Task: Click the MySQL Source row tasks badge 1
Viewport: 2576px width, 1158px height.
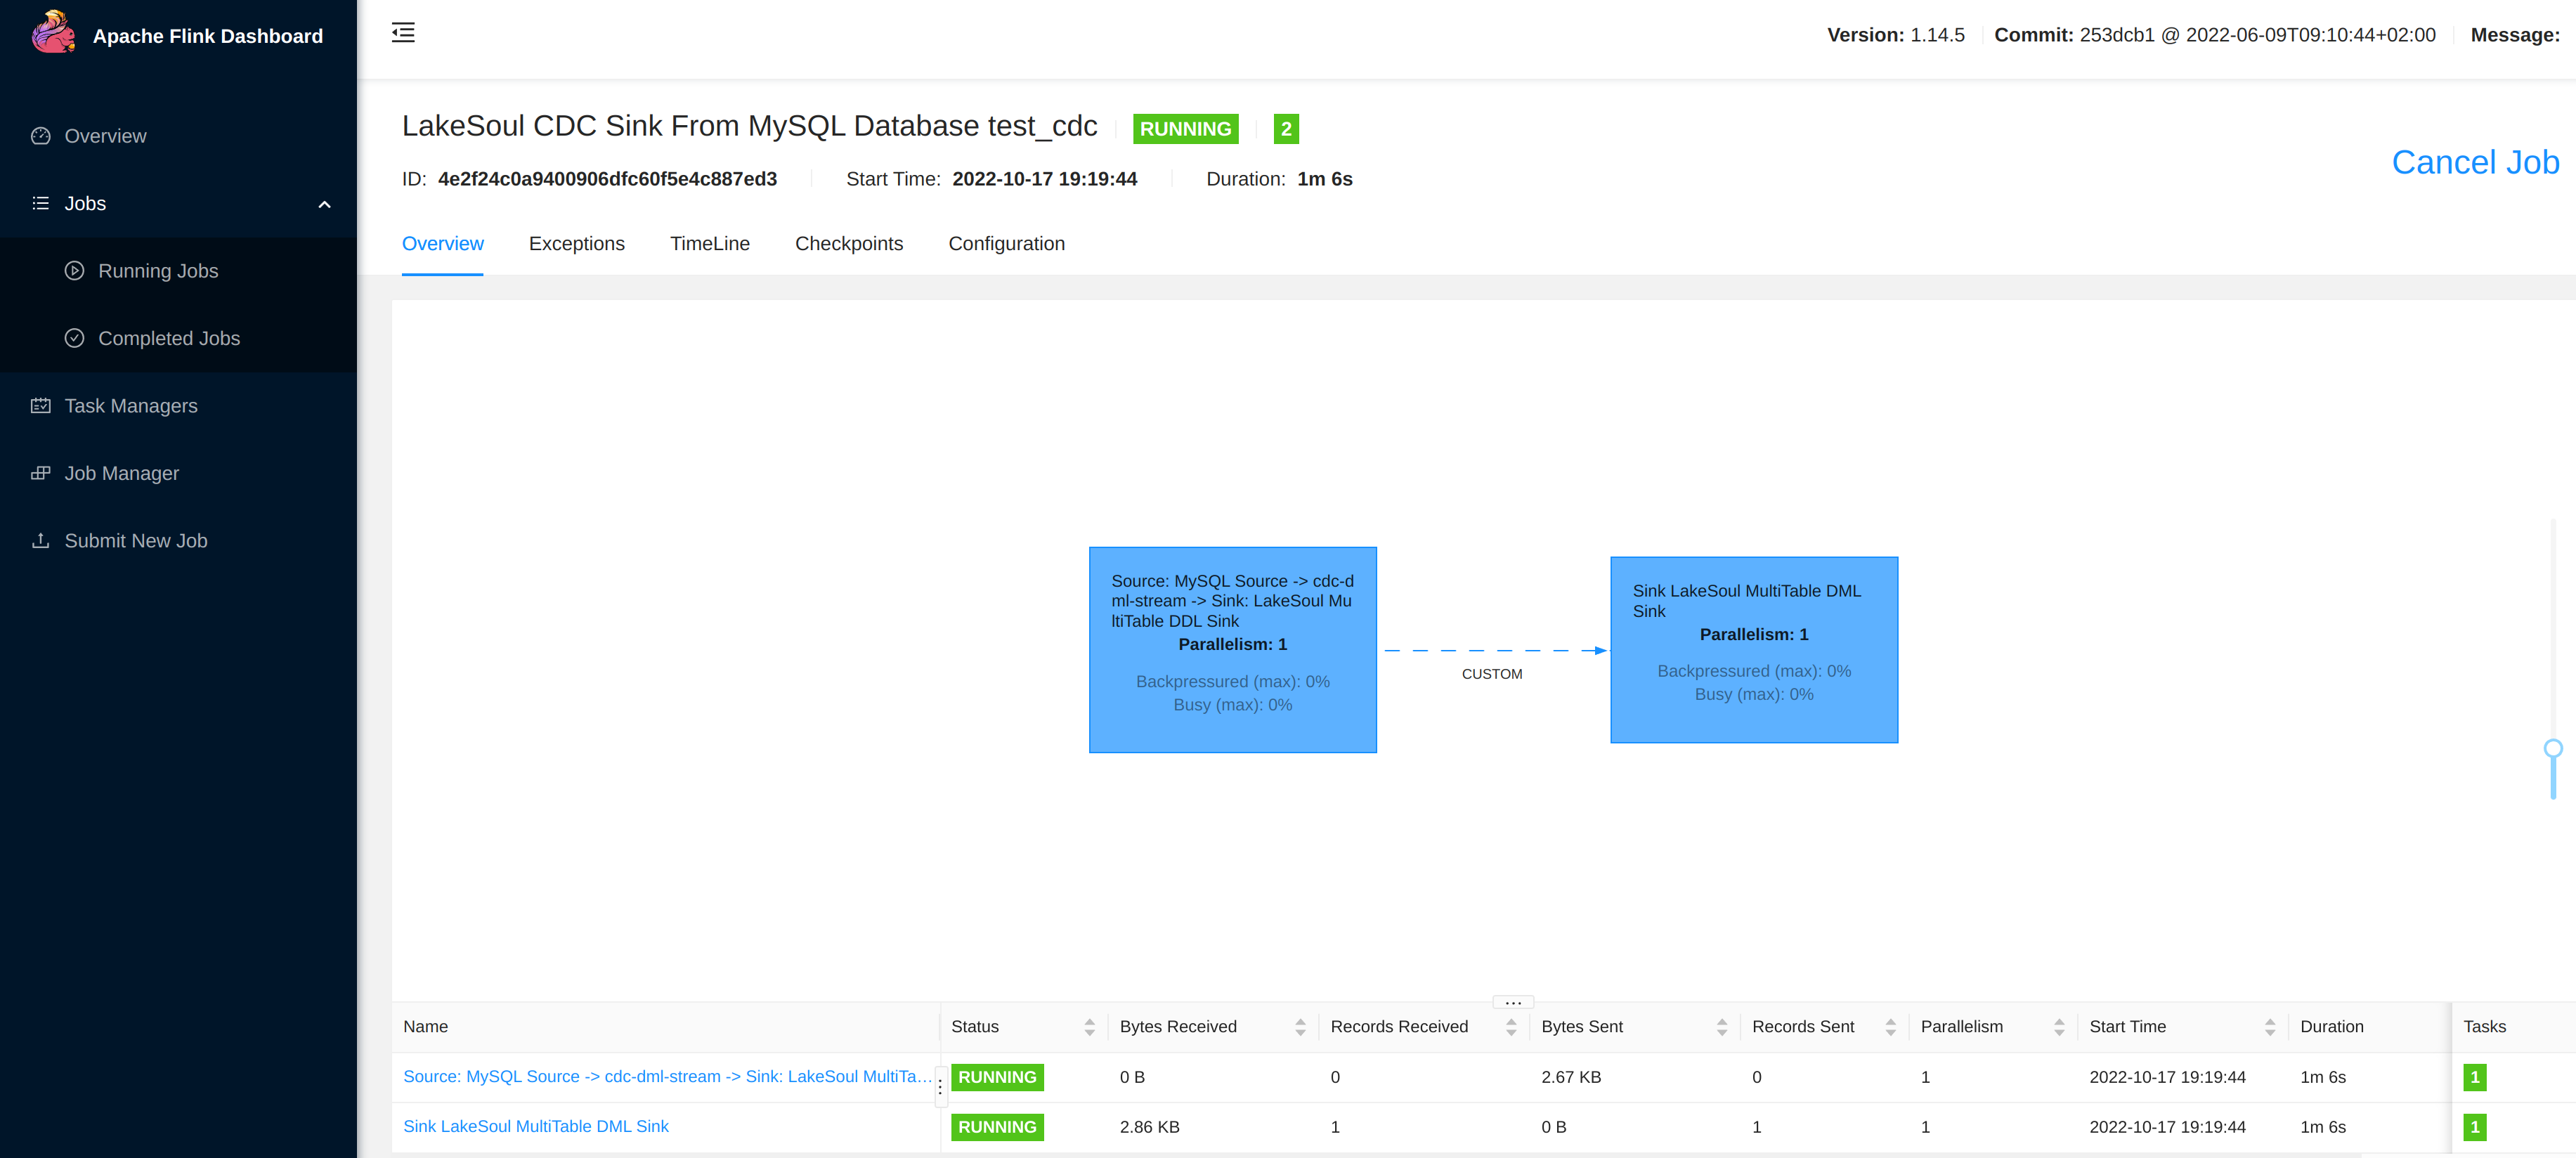Action: [2474, 1077]
